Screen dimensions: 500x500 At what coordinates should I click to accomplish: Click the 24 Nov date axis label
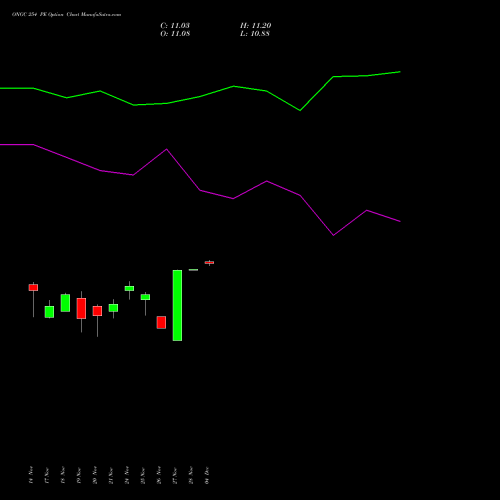point(127,475)
